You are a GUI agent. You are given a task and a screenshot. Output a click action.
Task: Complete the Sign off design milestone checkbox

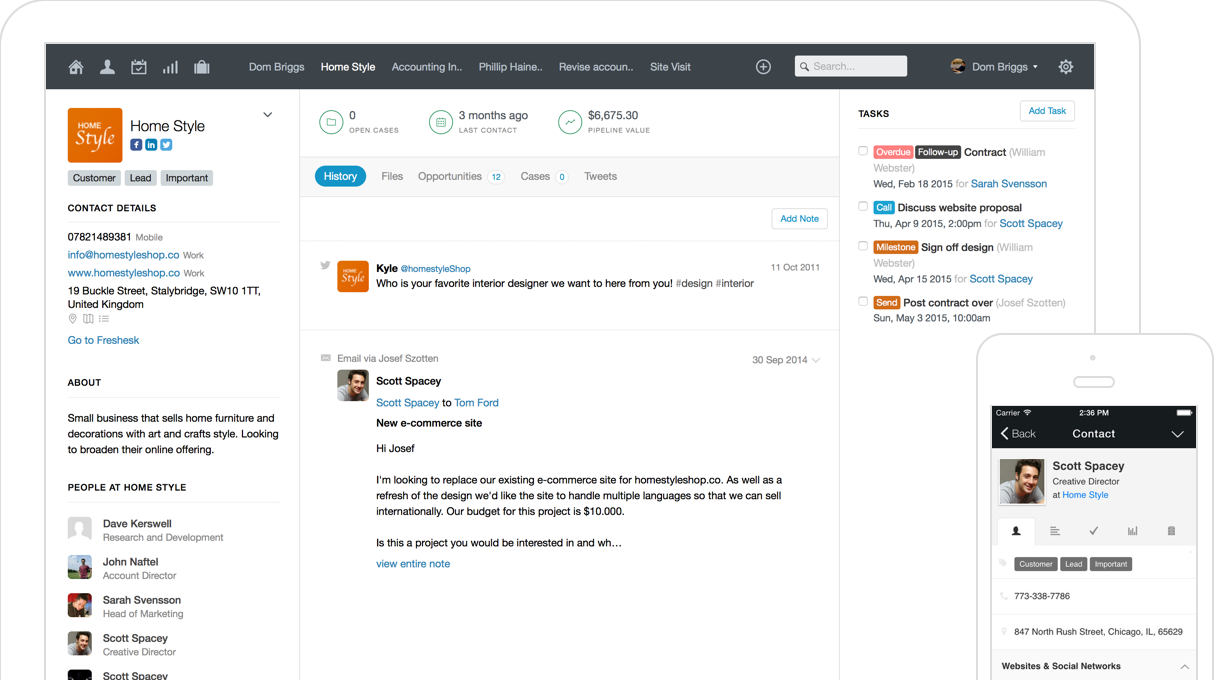coord(863,245)
